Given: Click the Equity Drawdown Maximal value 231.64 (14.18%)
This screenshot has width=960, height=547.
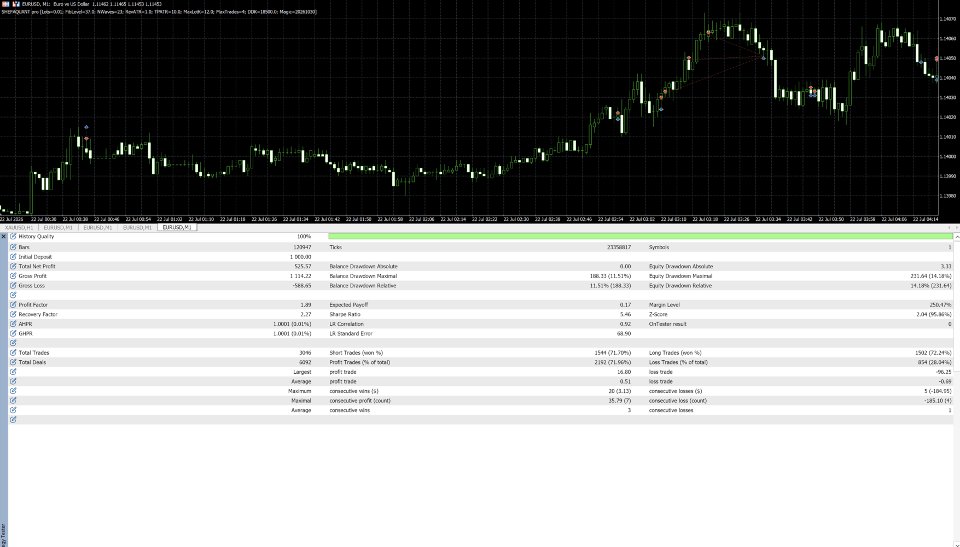Looking at the screenshot, I should click(931, 276).
